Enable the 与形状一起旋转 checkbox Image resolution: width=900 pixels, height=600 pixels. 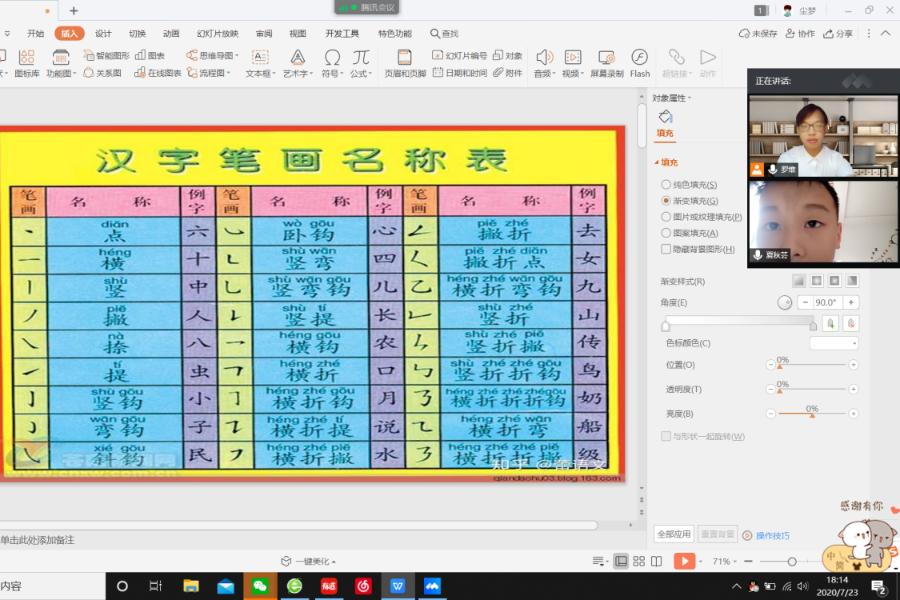click(666, 437)
